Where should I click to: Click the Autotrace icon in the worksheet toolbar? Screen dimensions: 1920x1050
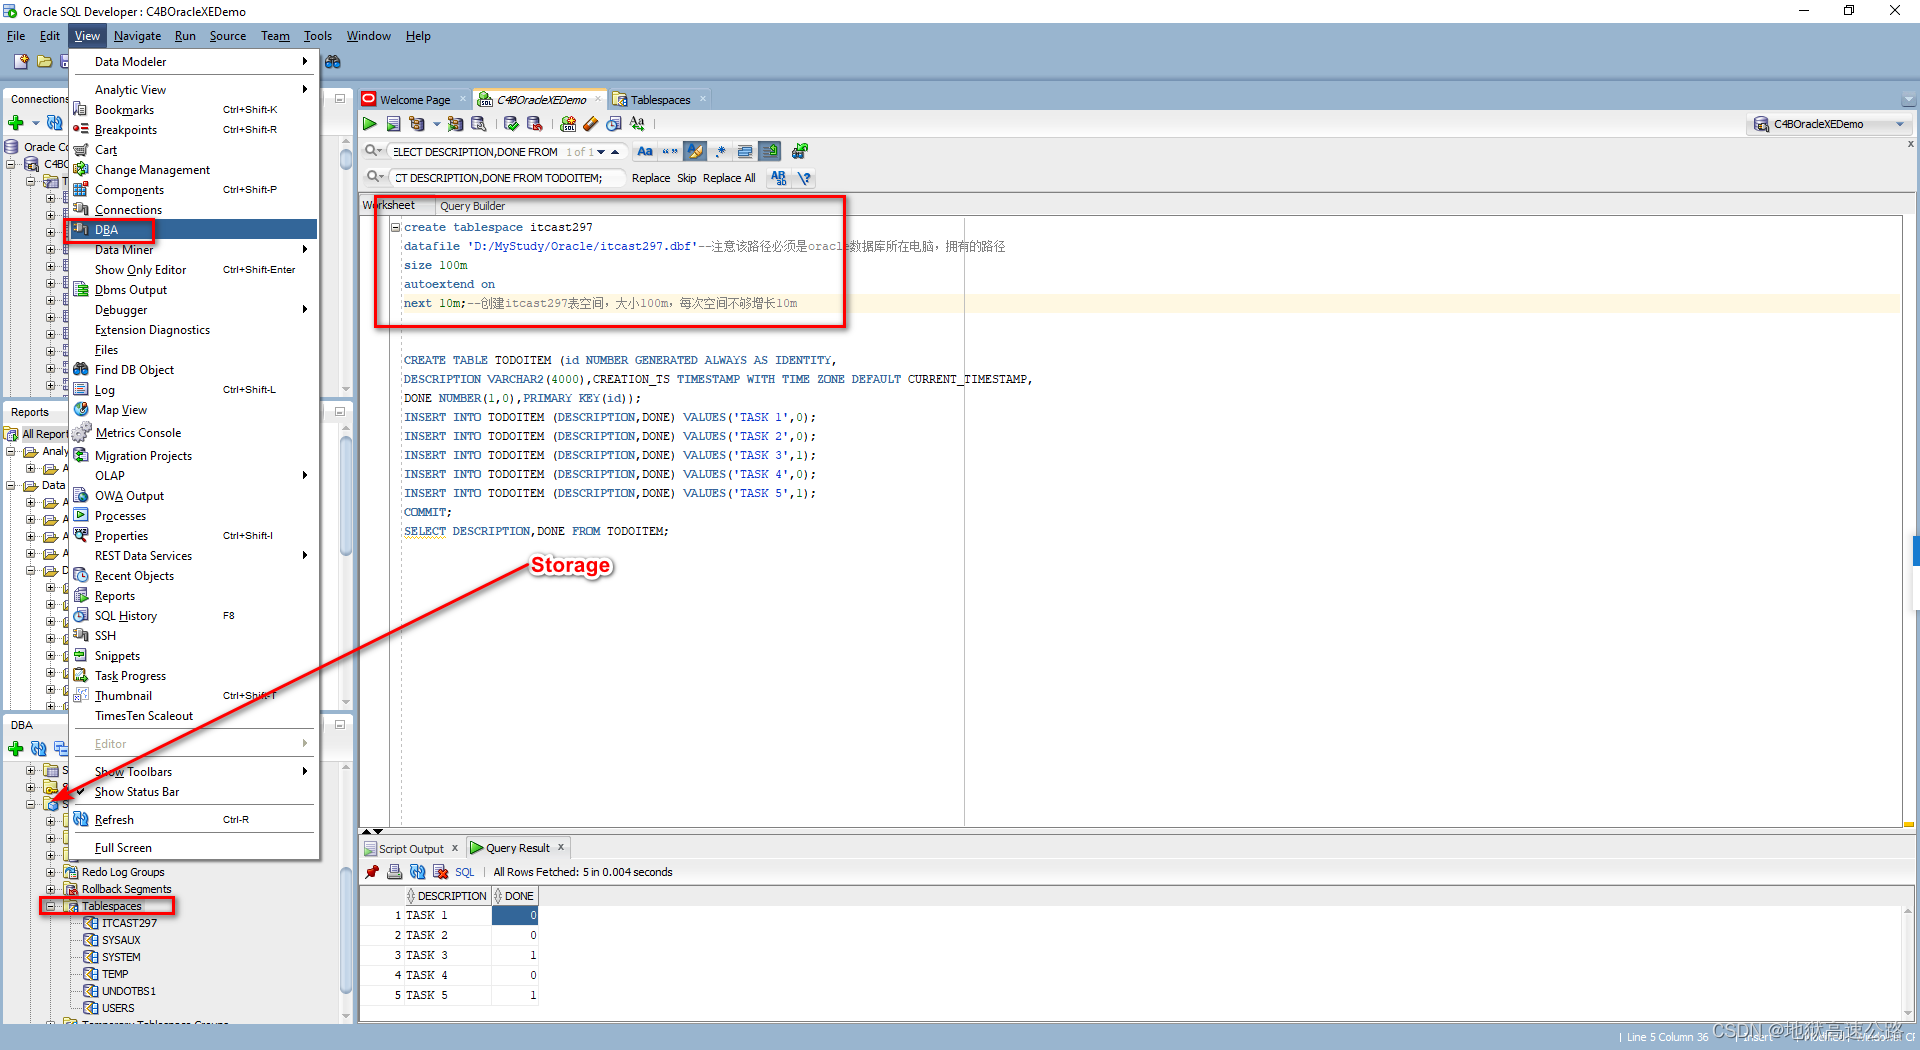(455, 124)
